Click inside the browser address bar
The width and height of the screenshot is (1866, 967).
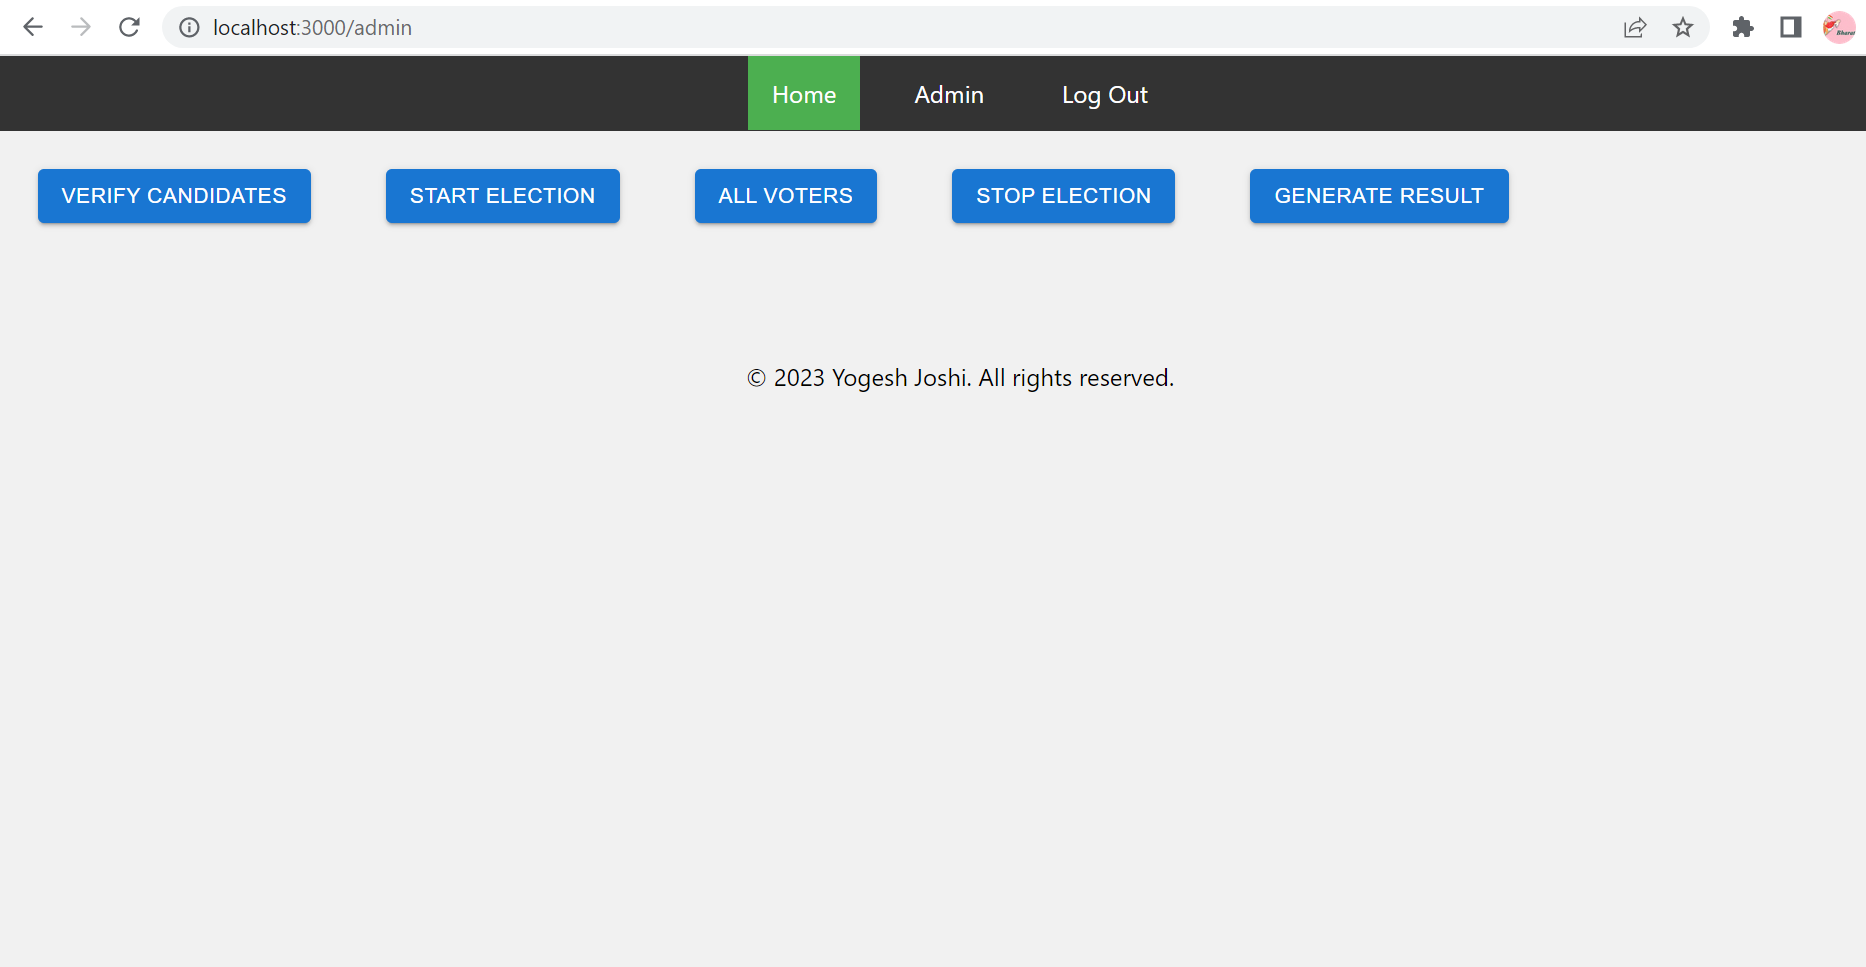point(700,28)
